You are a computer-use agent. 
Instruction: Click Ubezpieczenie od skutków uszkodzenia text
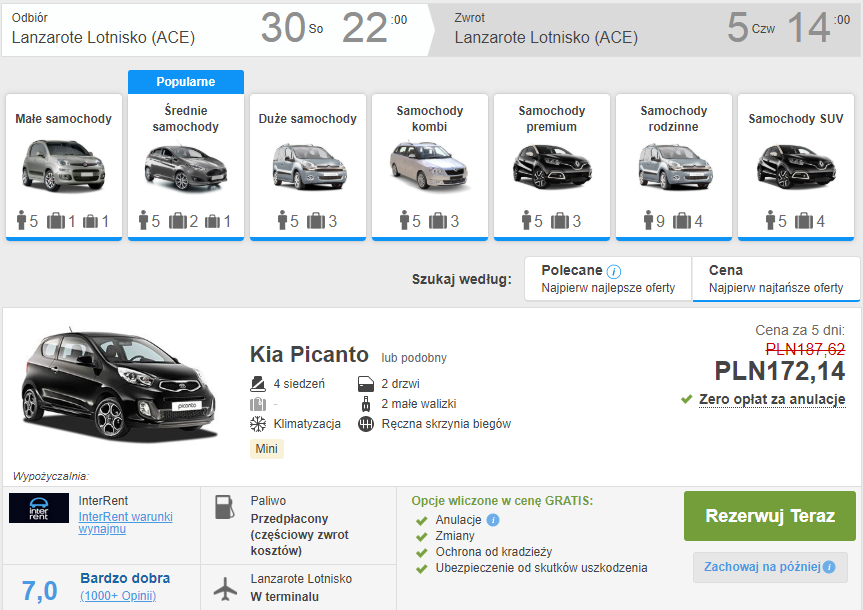(x=542, y=568)
